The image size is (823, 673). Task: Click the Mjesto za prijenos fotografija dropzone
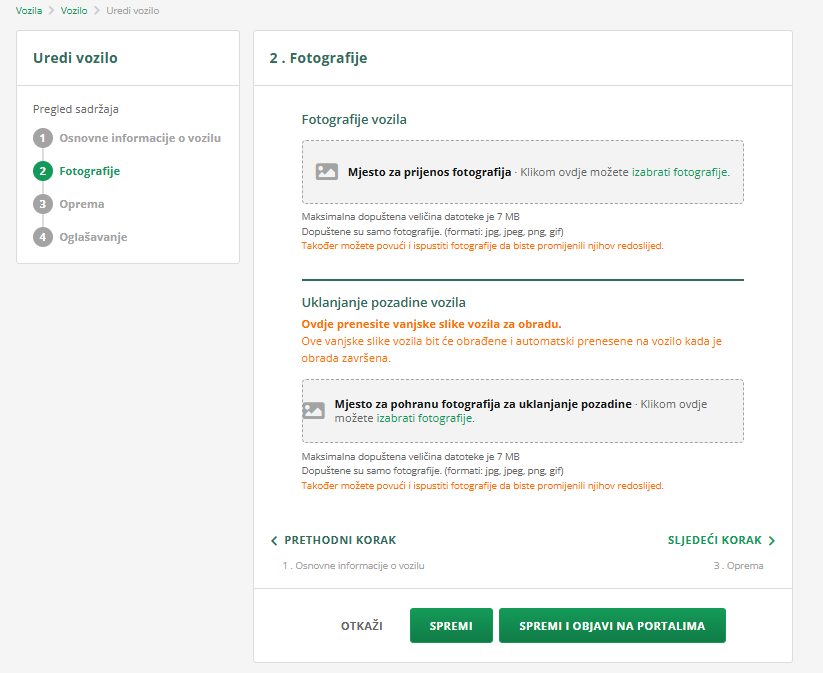point(523,172)
